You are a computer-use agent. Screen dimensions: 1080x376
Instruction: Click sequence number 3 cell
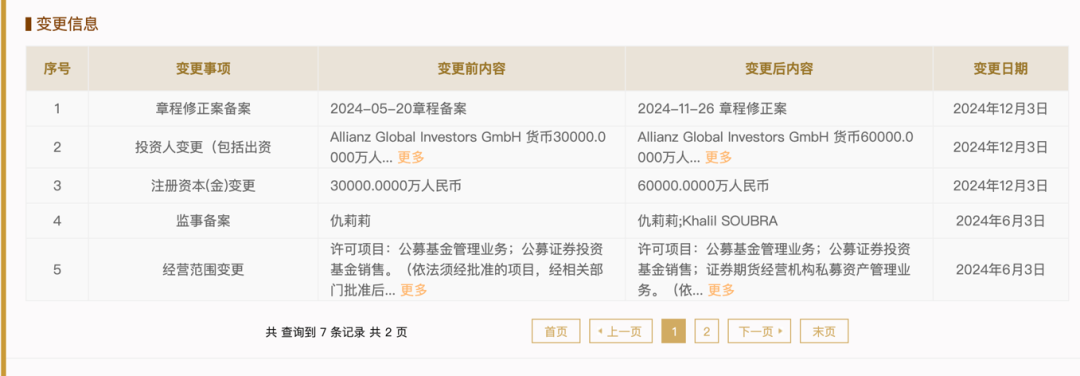click(x=57, y=186)
